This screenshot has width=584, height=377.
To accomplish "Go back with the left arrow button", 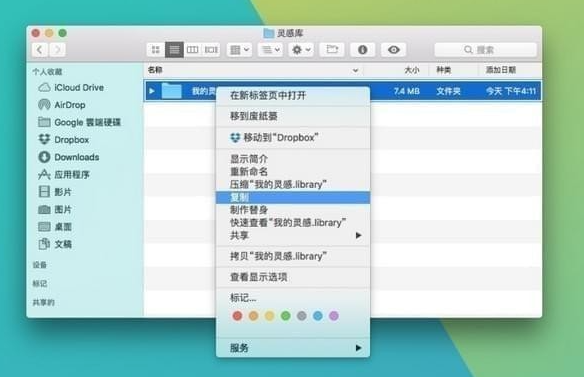I will pos(40,50).
